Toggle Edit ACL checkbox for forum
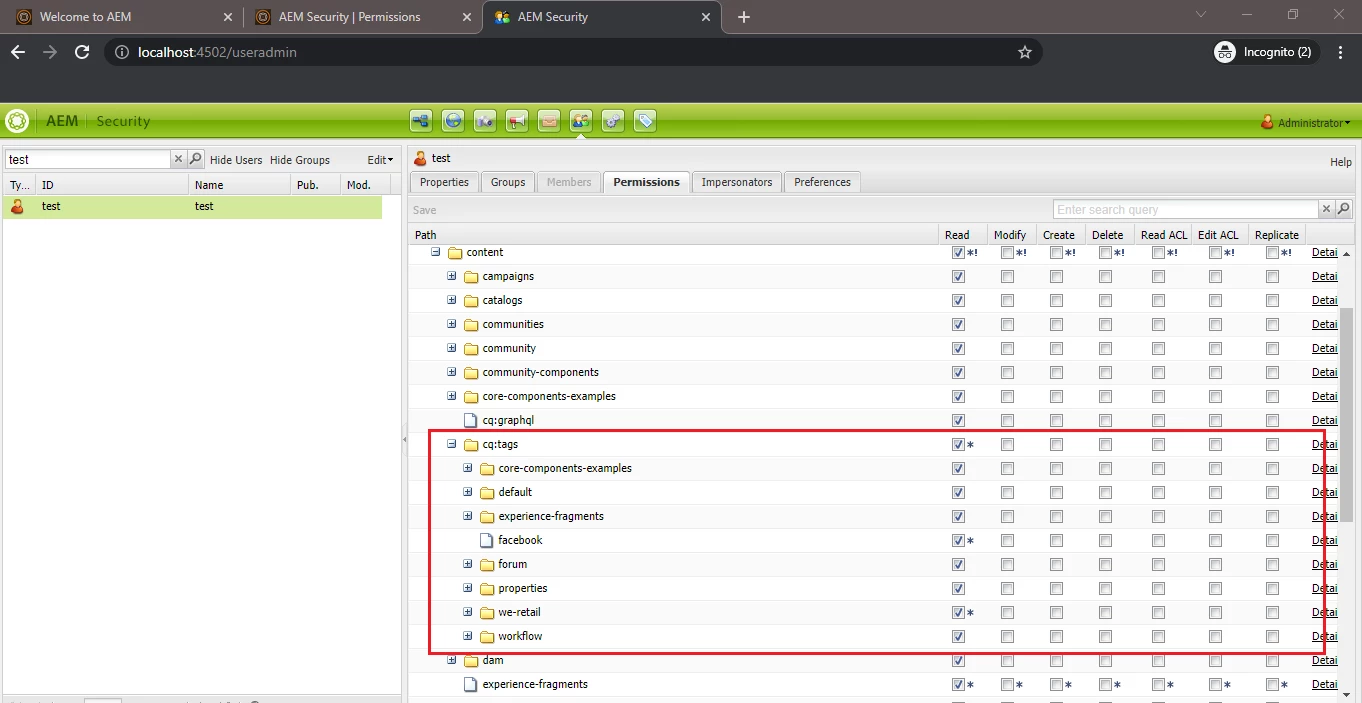The height and width of the screenshot is (703, 1362). tap(1215, 564)
